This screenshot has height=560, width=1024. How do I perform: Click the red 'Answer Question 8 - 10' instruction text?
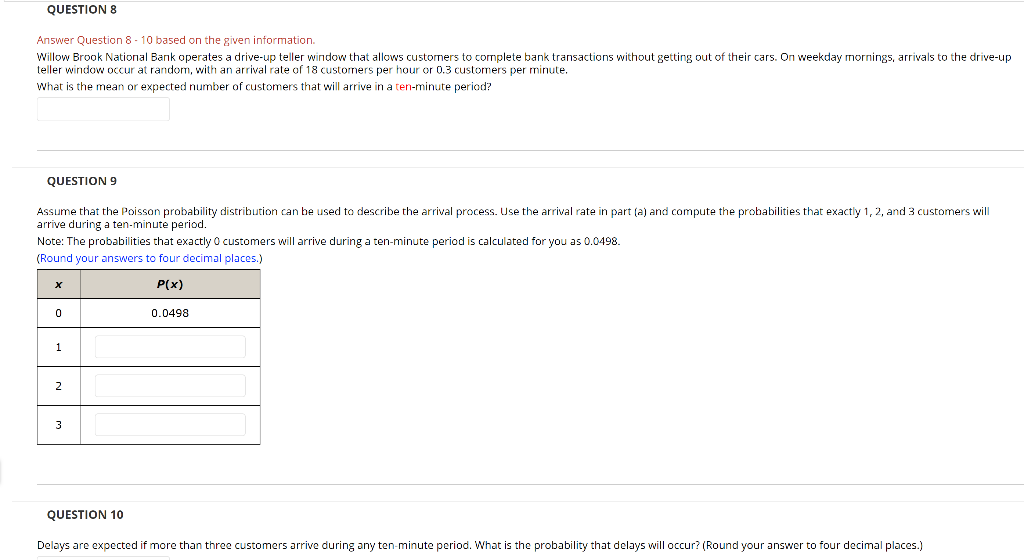point(176,40)
